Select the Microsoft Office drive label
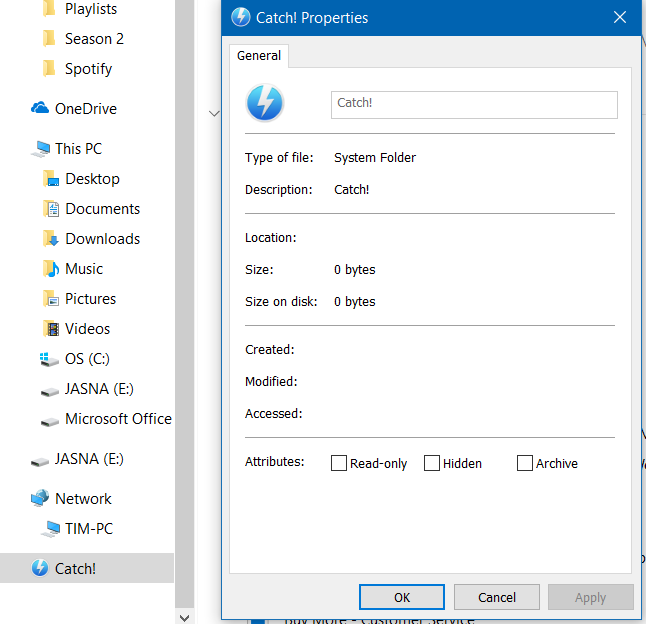 click(119, 419)
